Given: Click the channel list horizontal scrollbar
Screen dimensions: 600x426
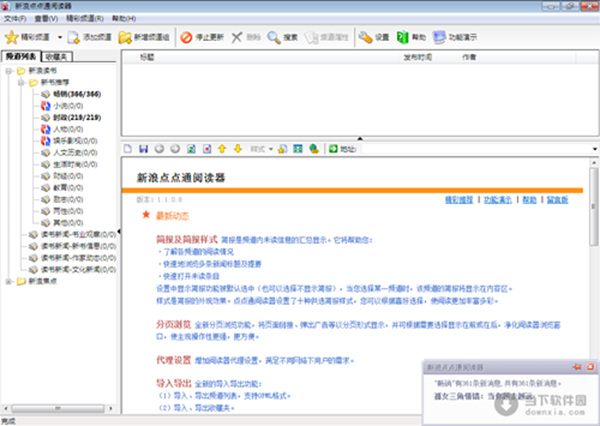Looking at the screenshot, I should coord(57,408).
